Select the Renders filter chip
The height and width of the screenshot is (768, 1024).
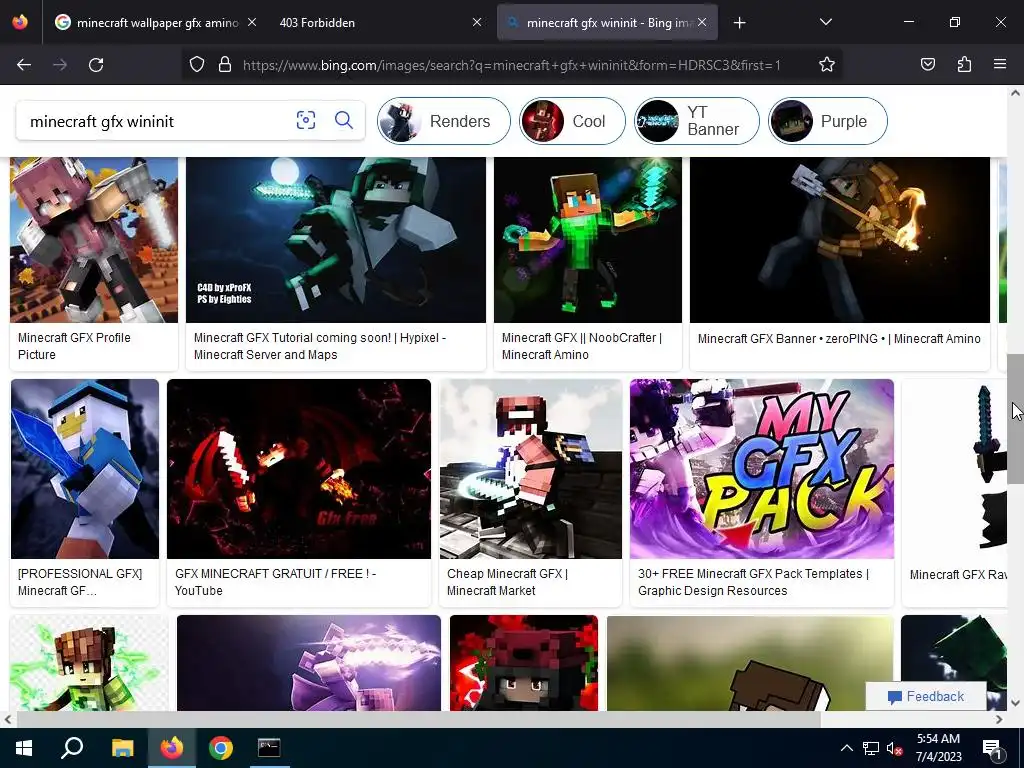coord(443,121)
